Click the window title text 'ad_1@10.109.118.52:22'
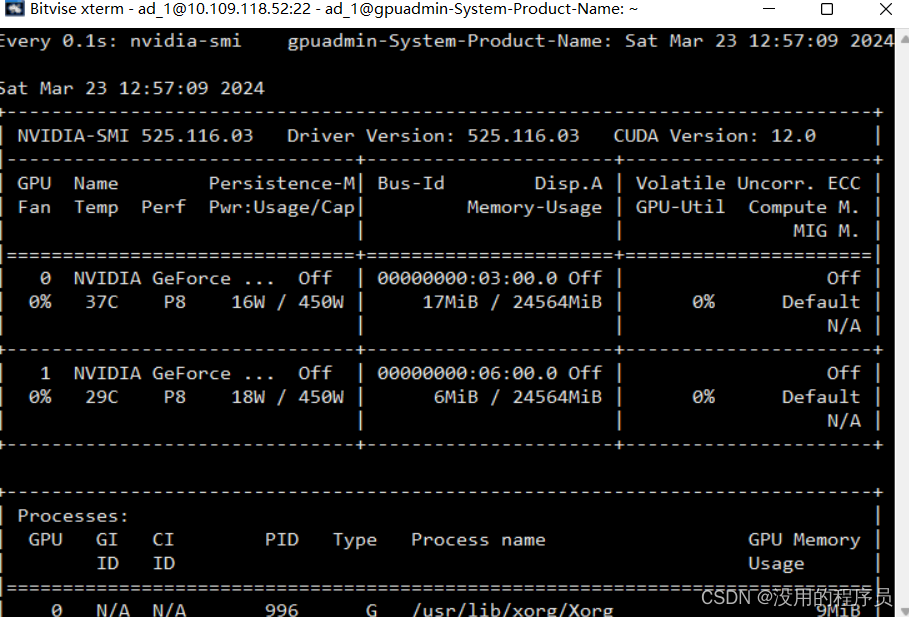The width and height of the screenshot is (909, 617). 224,9
